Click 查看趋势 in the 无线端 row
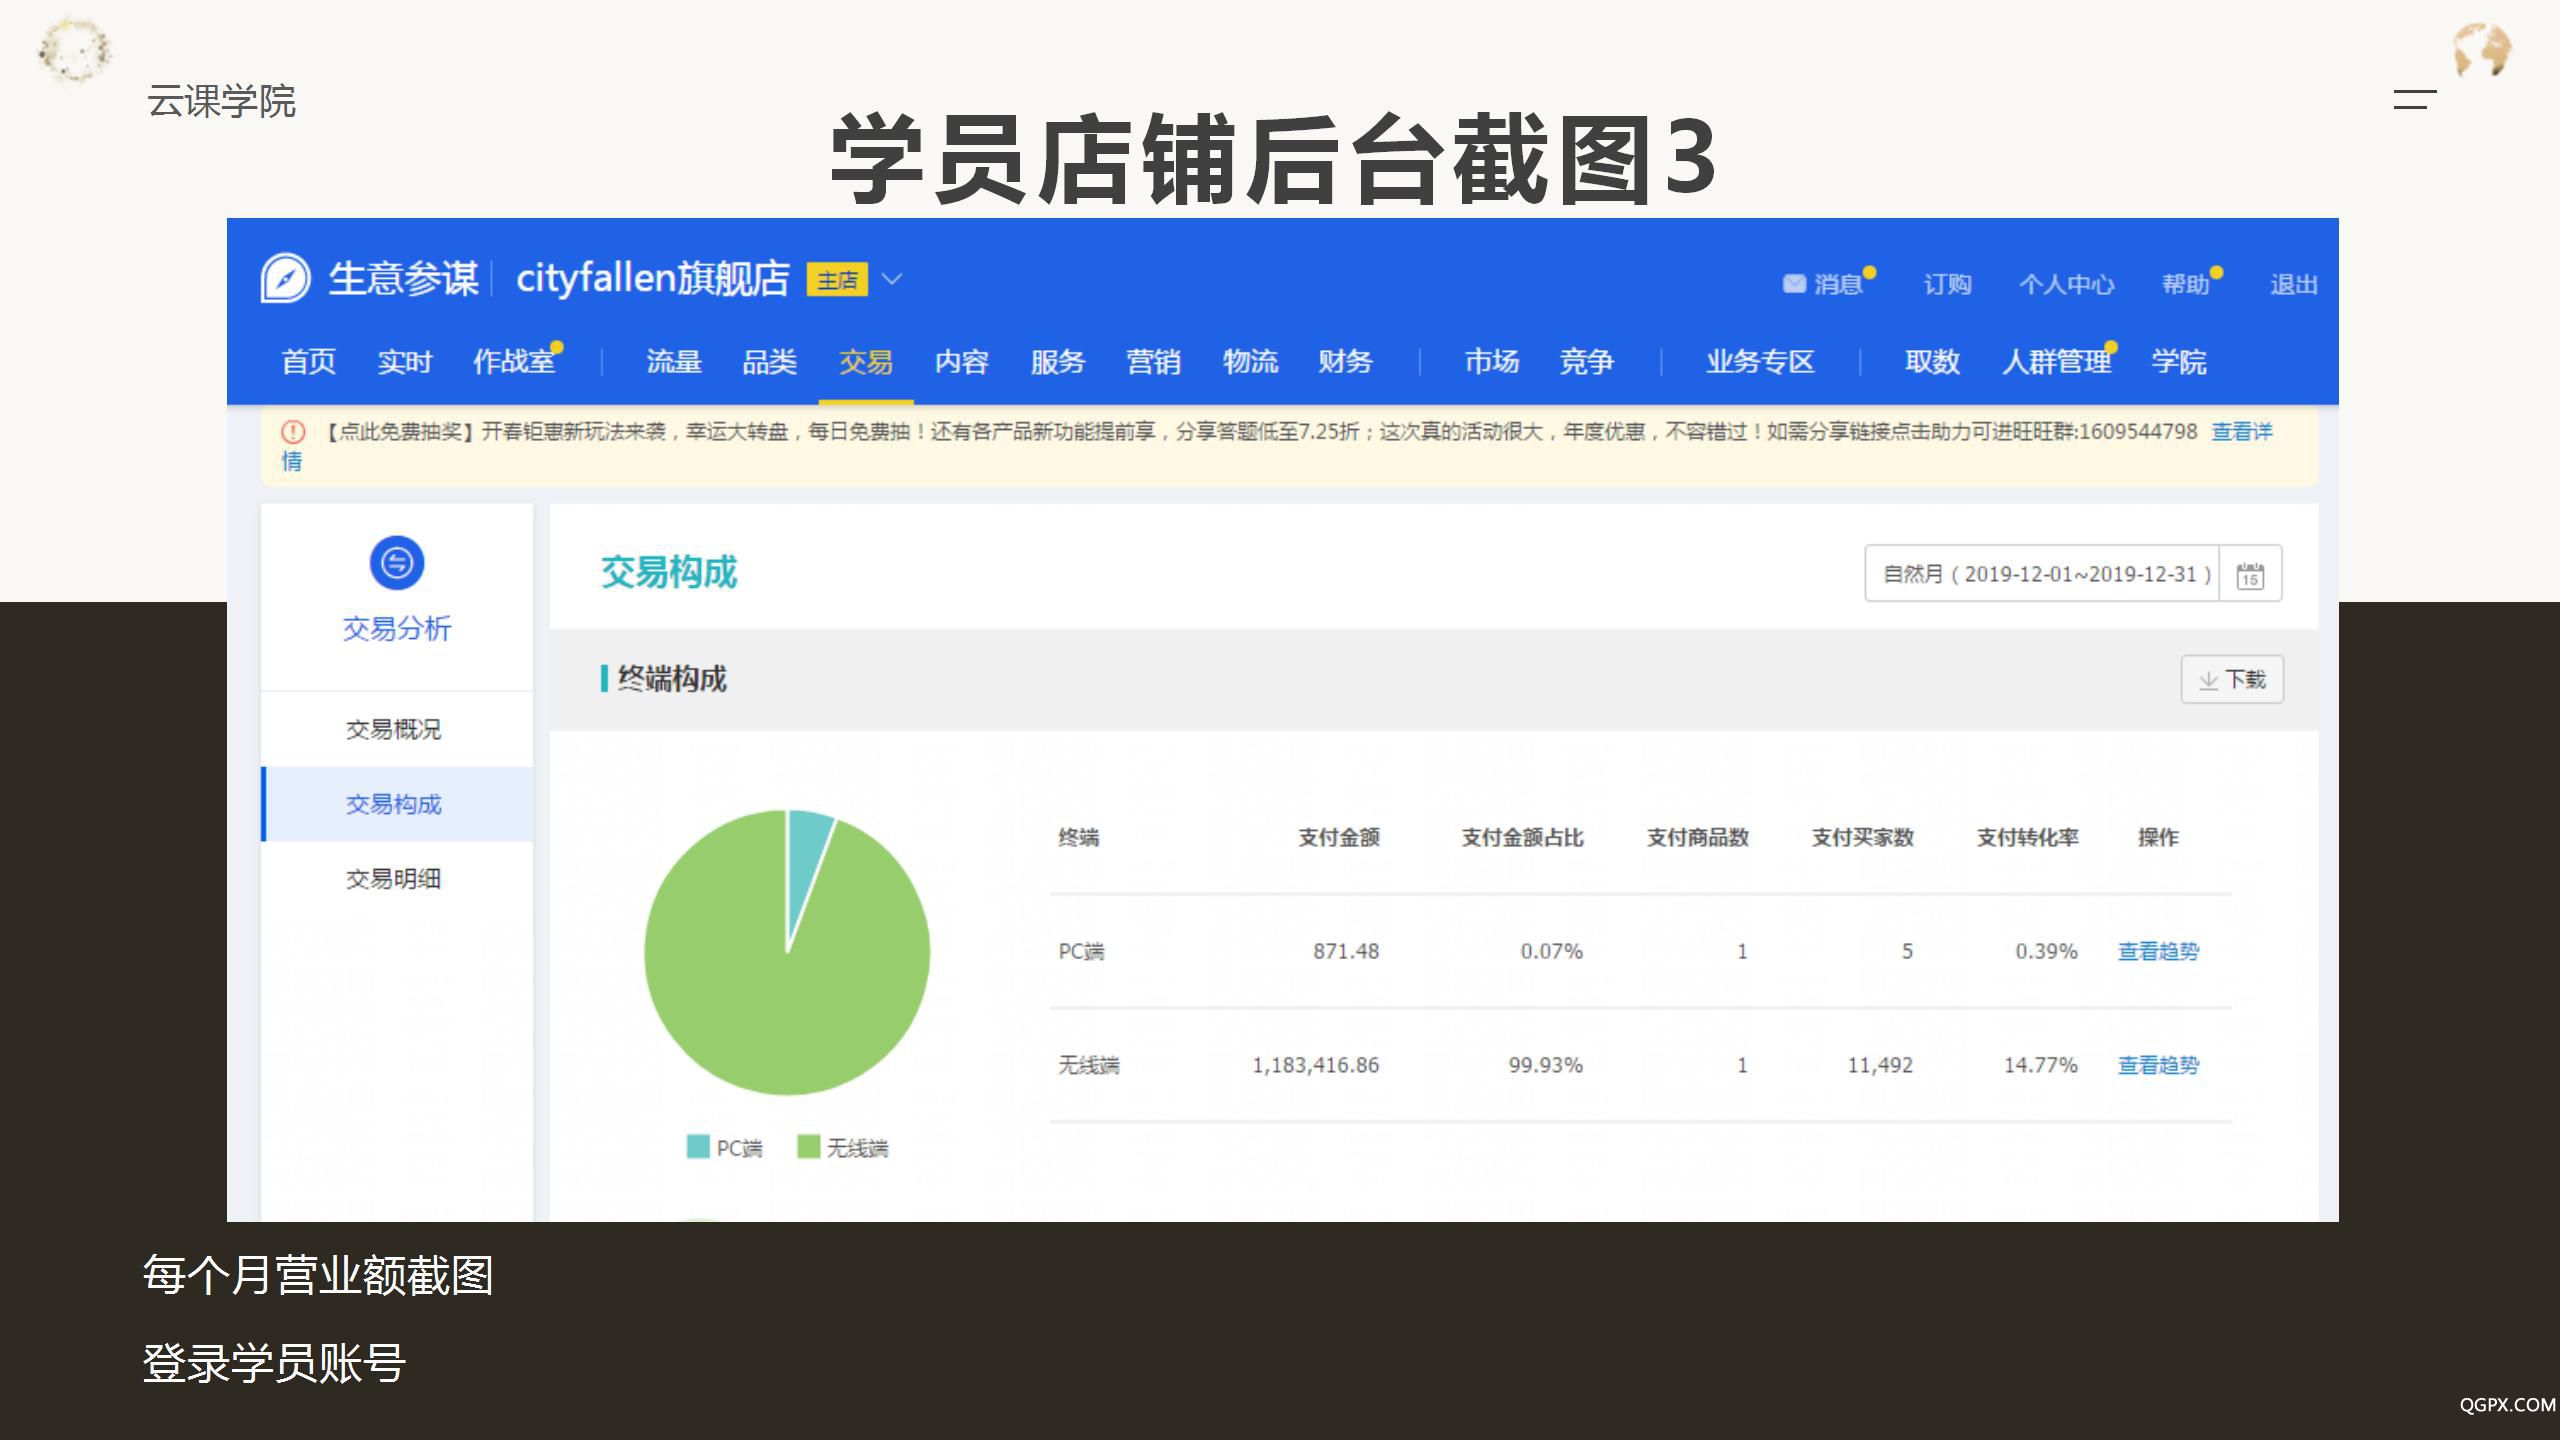The height and width of the screenshot is (1440, 2560). [2158, 1065]
